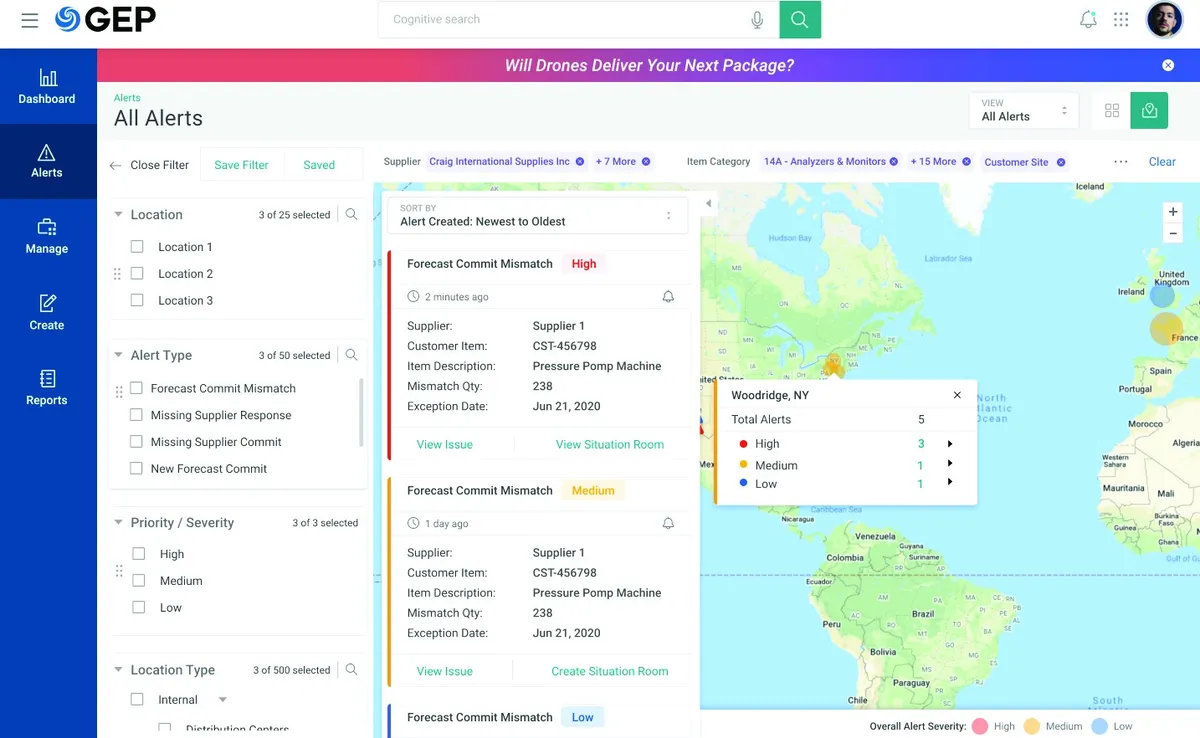This screenshot has width=1200, height=738.
Task: Open Alerts in sidebar
Action: (x=47, y=162)
